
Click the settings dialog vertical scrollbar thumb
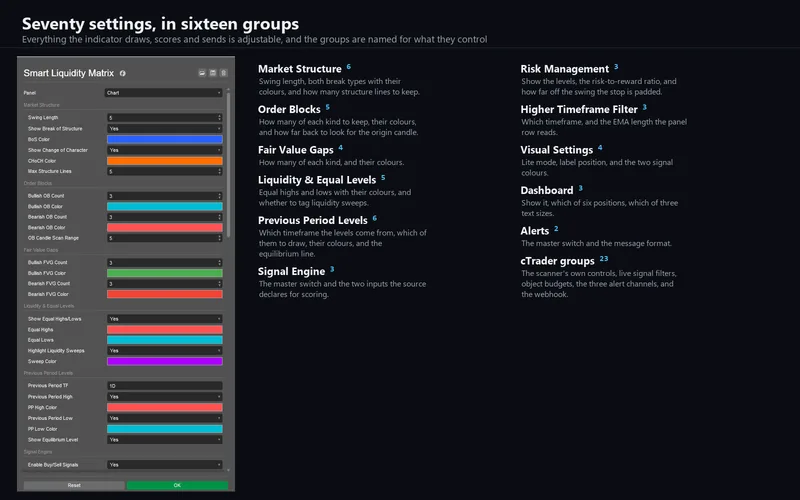pos(228,164)
